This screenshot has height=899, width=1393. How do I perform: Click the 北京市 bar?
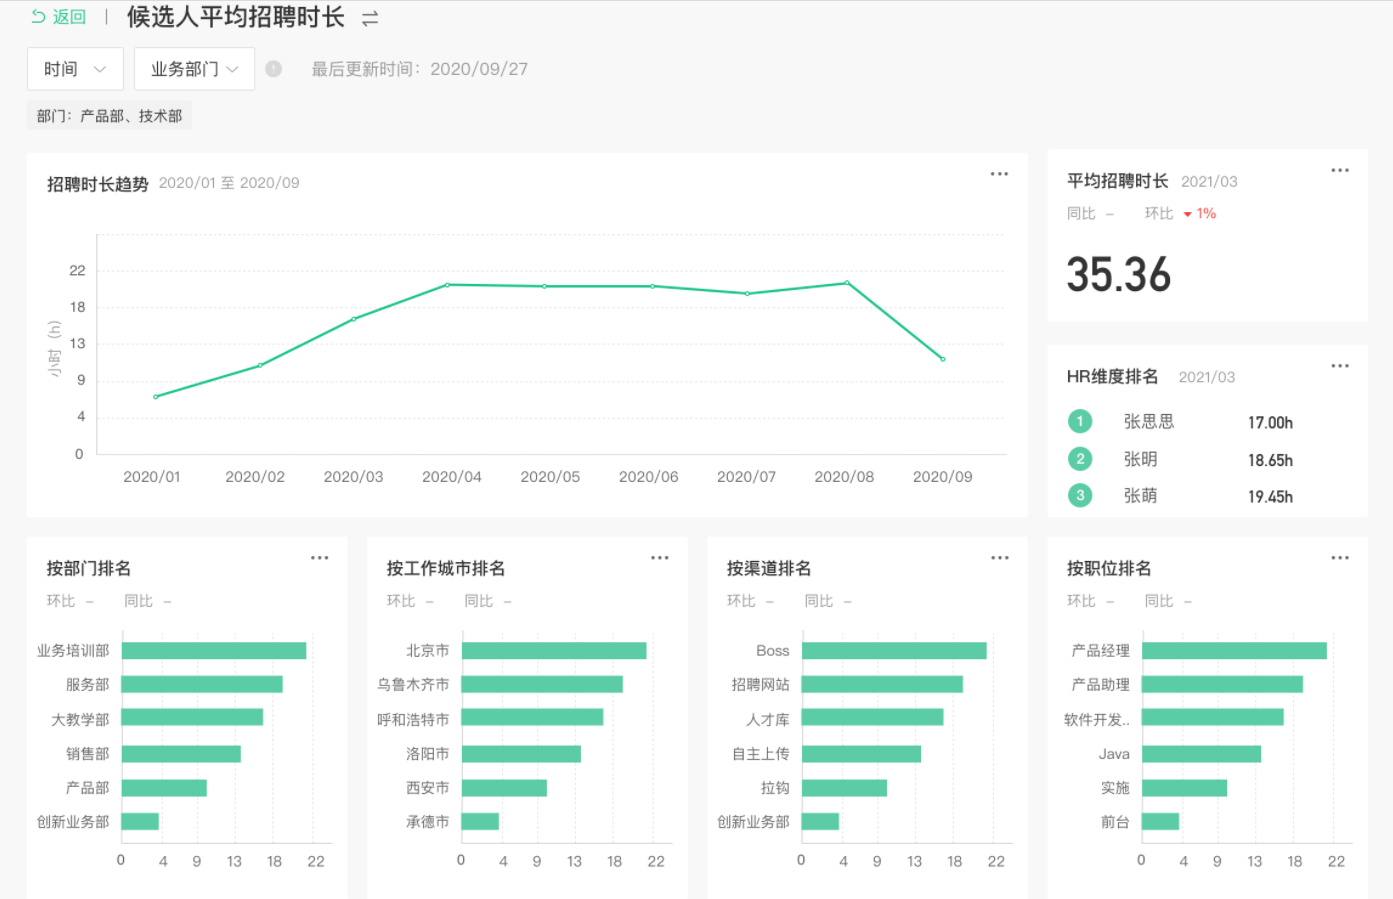[x=554, y=651]
